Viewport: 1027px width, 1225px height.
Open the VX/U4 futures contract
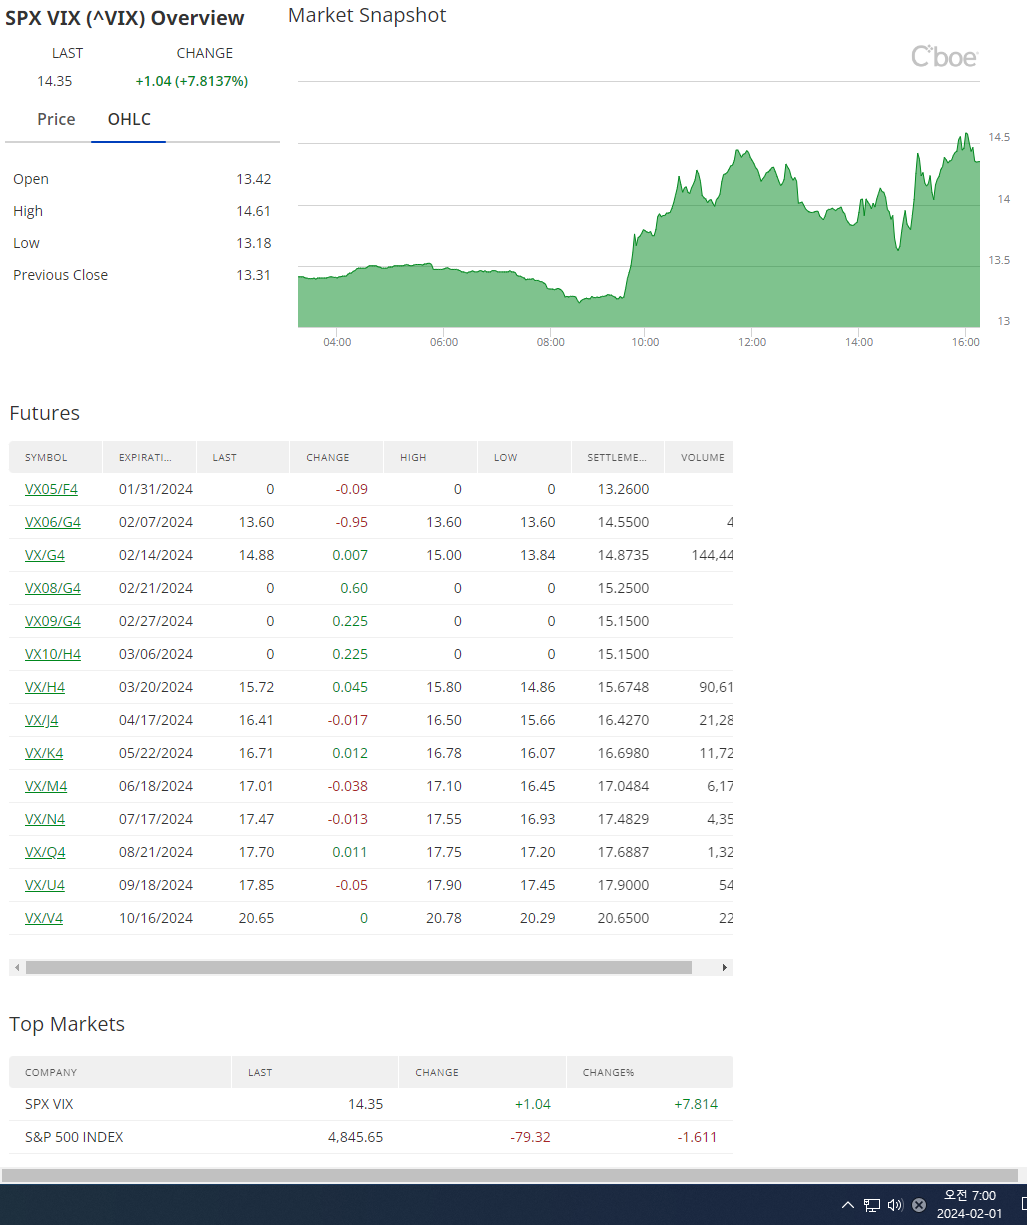[45, 885]
